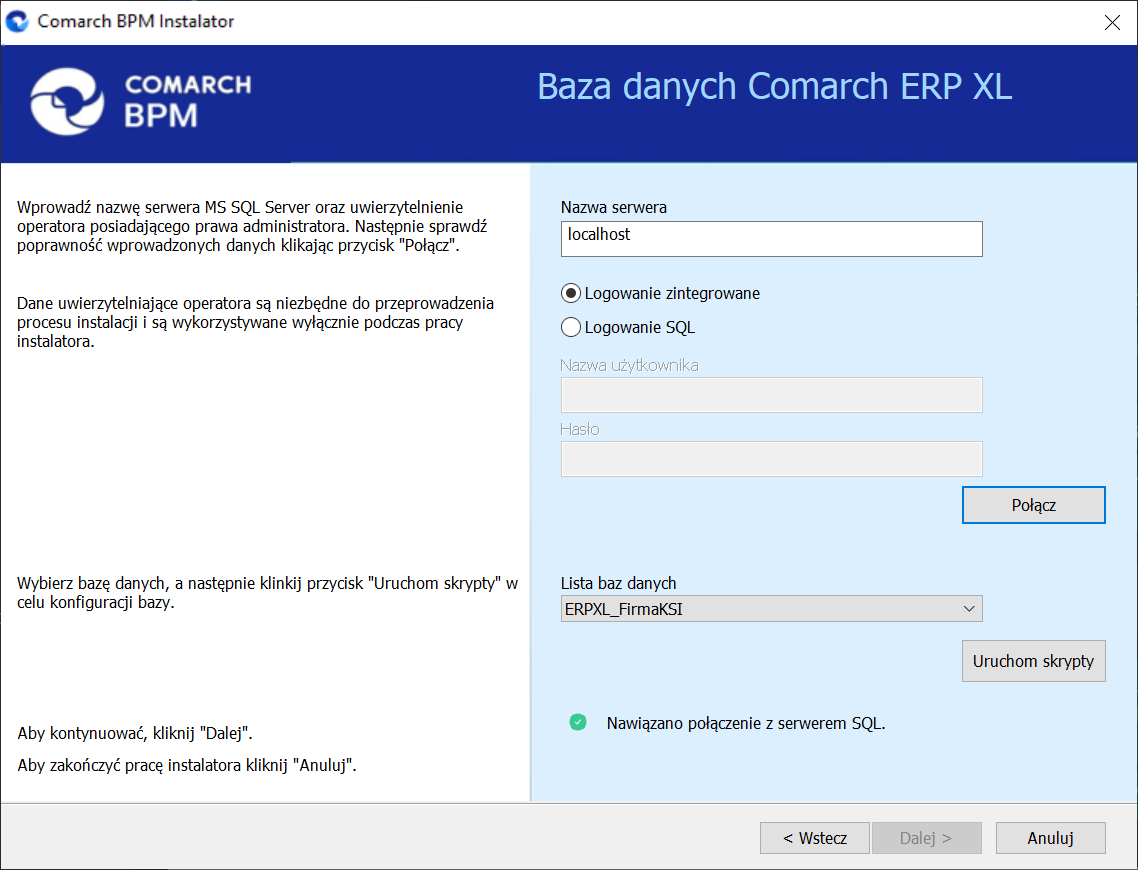Click the Comarch BPM title bar icon
The width and height of the screenshot is (1138, 870).
pos(17,21)
